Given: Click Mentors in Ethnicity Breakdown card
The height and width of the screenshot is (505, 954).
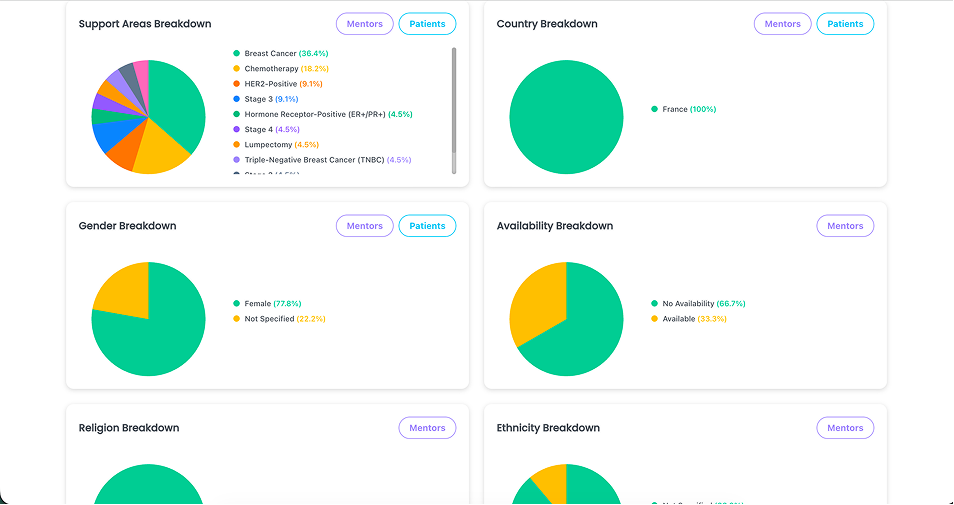Looking at the screenshot, I should [845, 428].
